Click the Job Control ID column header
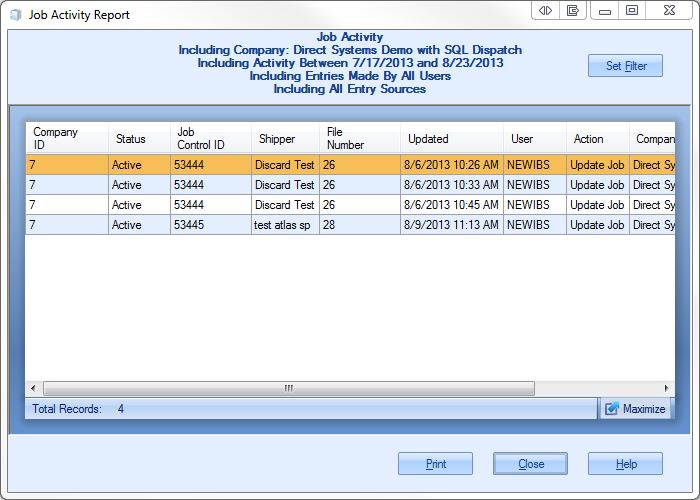Image resolution: width=700 pixels, height=500 pixels. pos(210,139)
